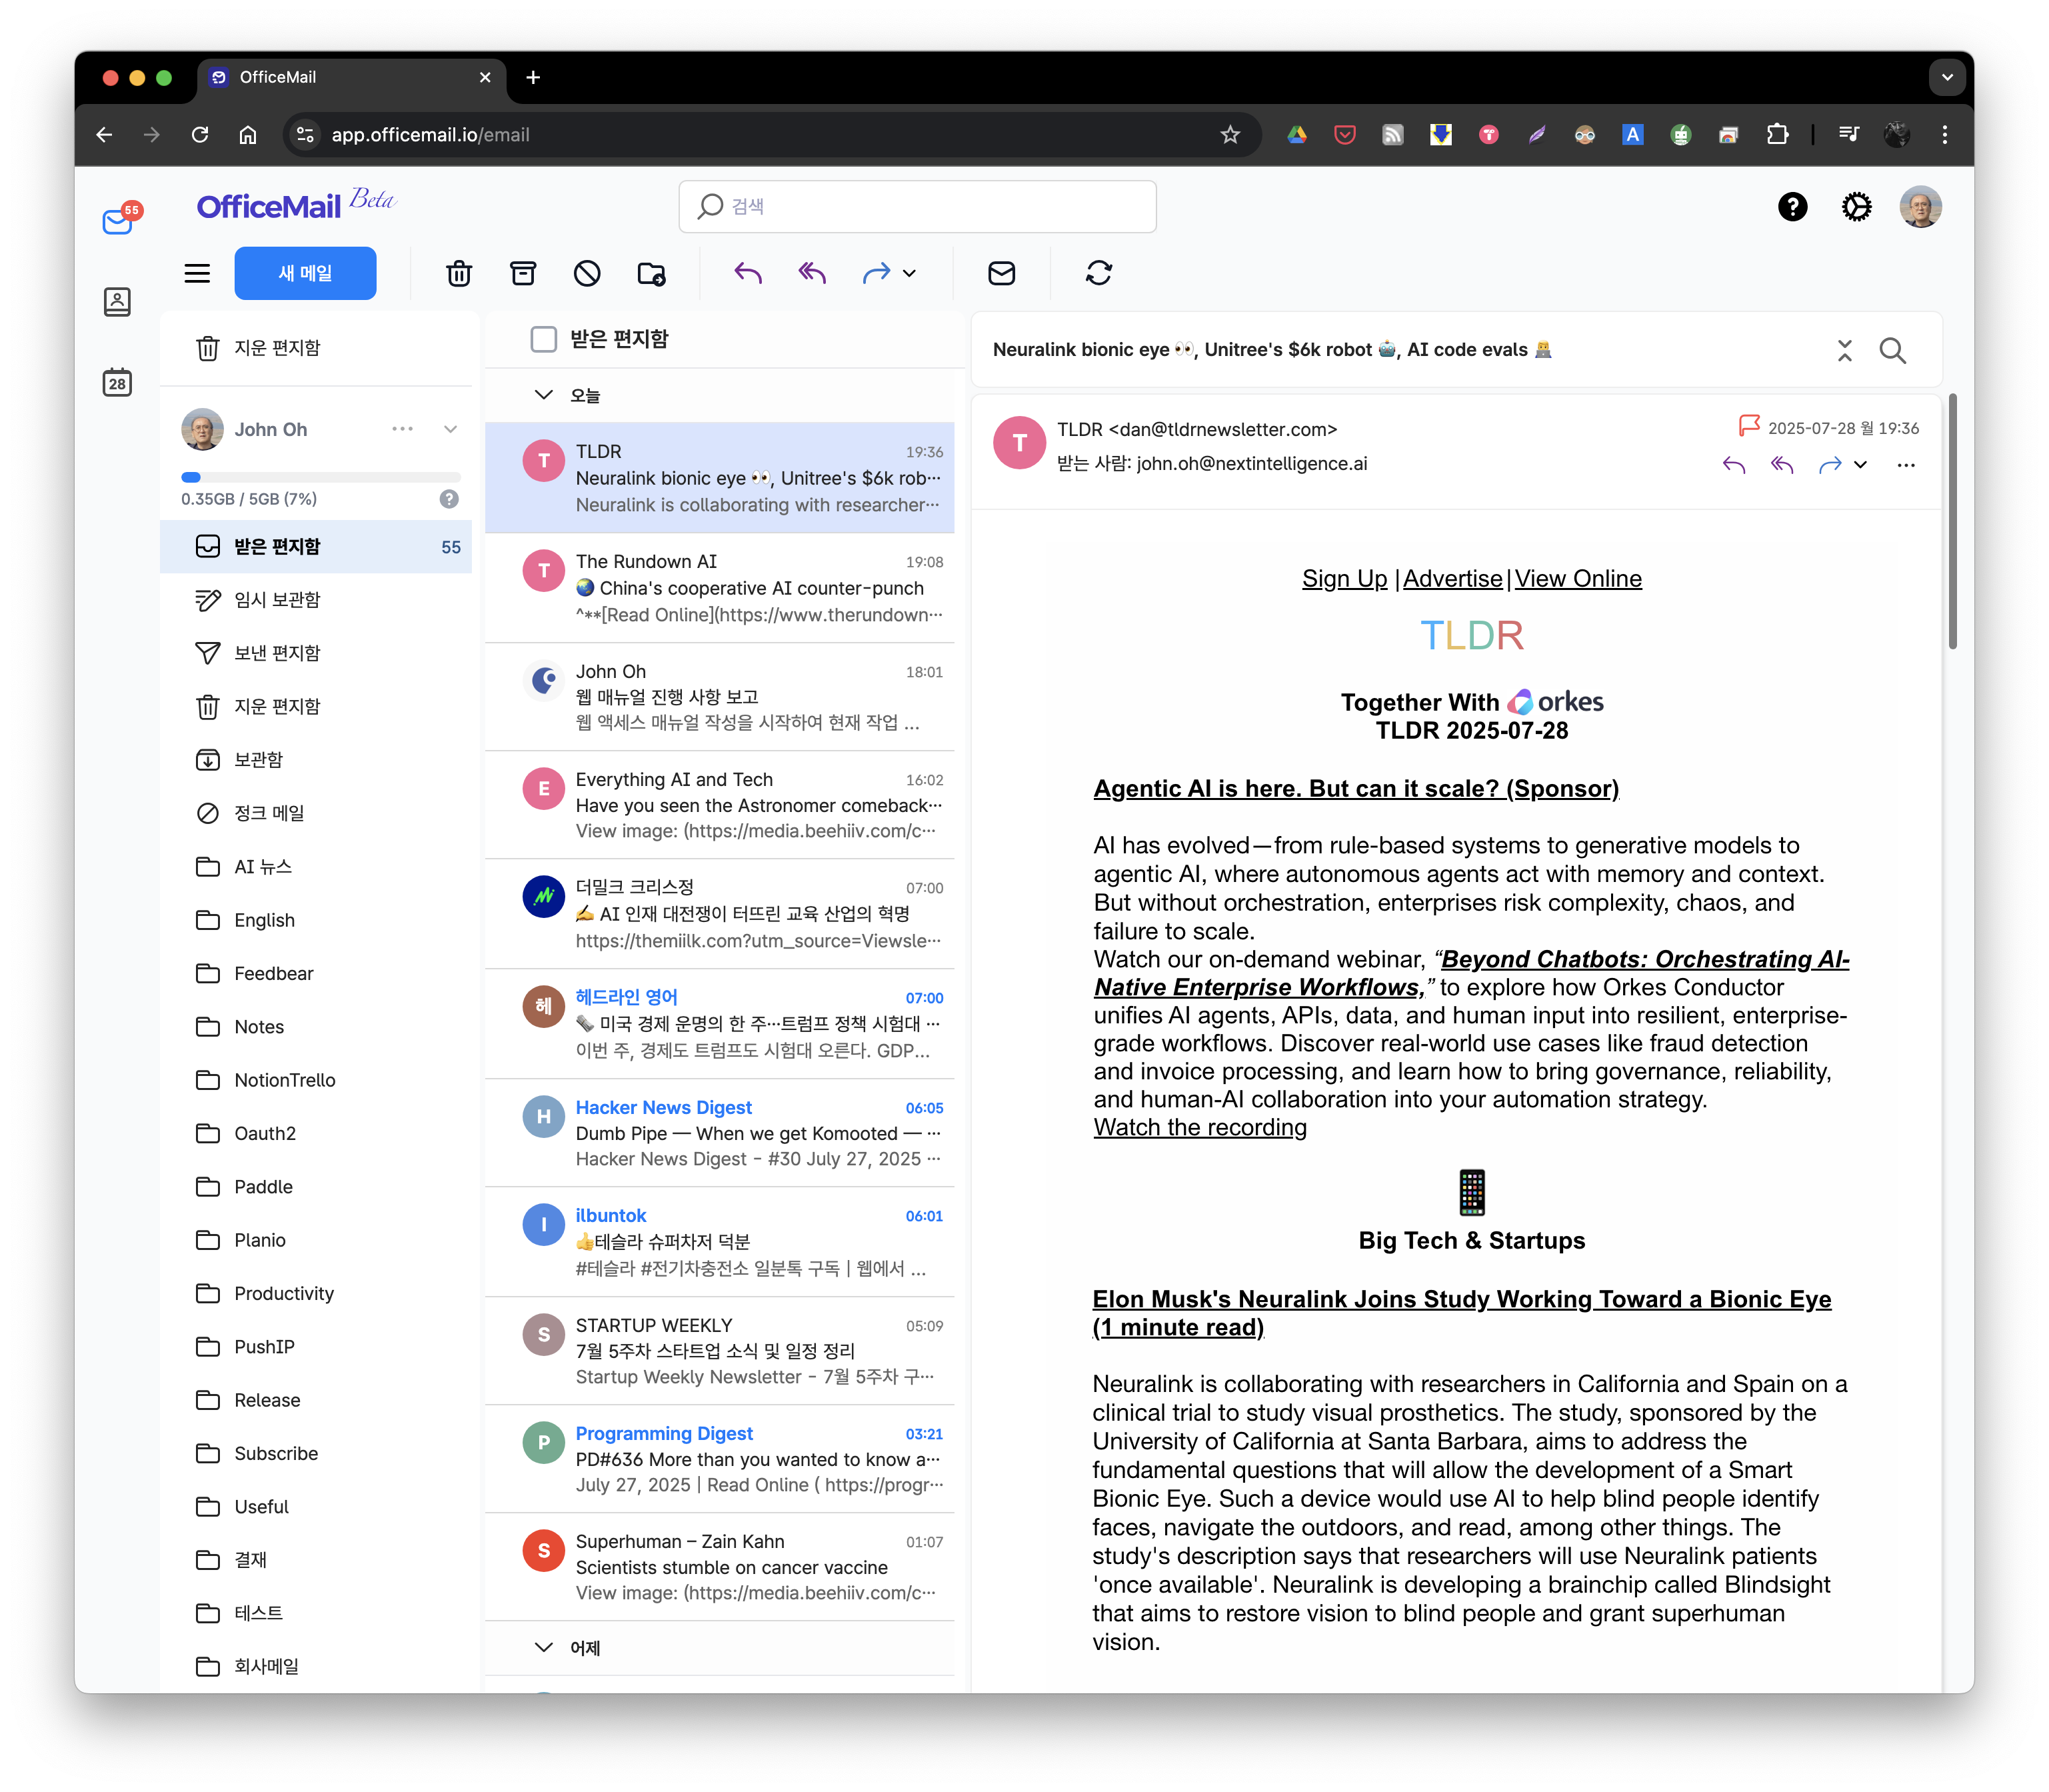This screenshot has width=2049, height=1792.
Task: Click reply icon in message header
Action: coord(1734,465)
